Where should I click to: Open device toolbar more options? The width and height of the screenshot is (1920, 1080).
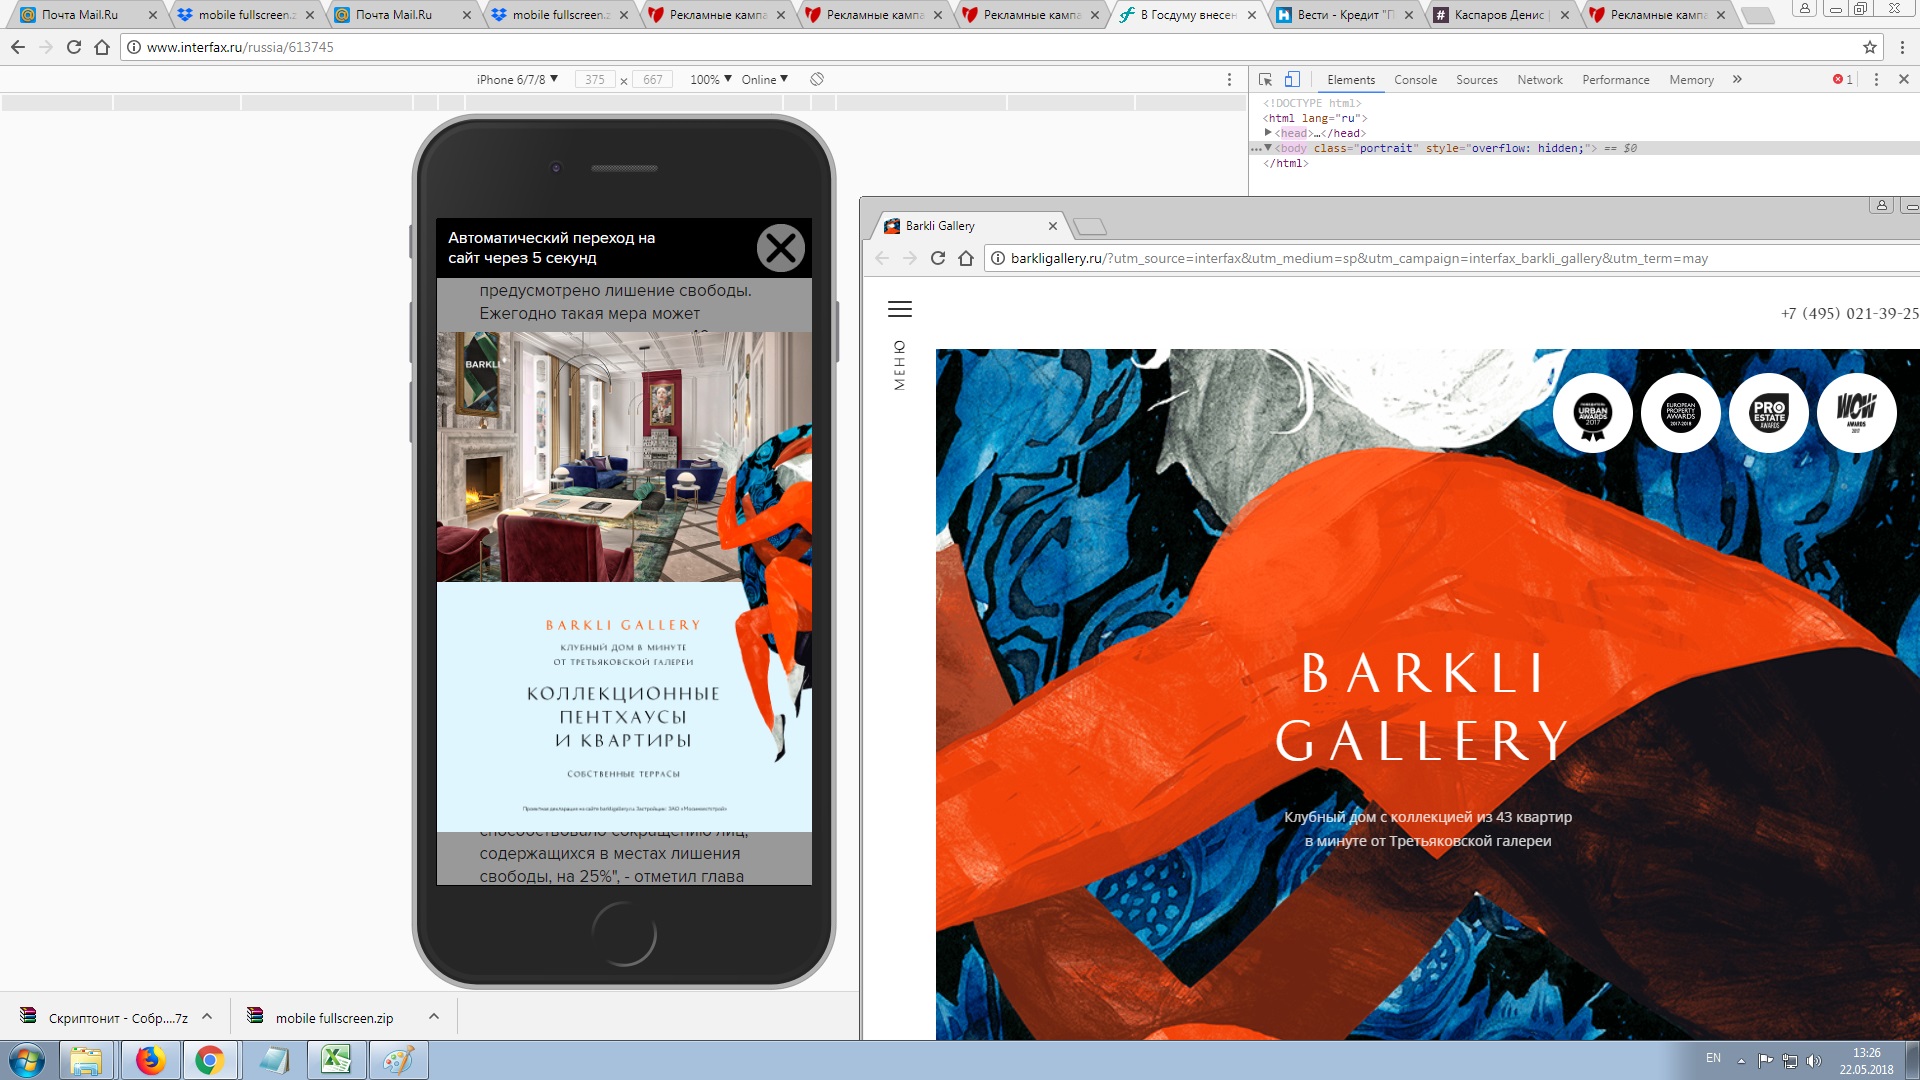tap(1229, 79)
